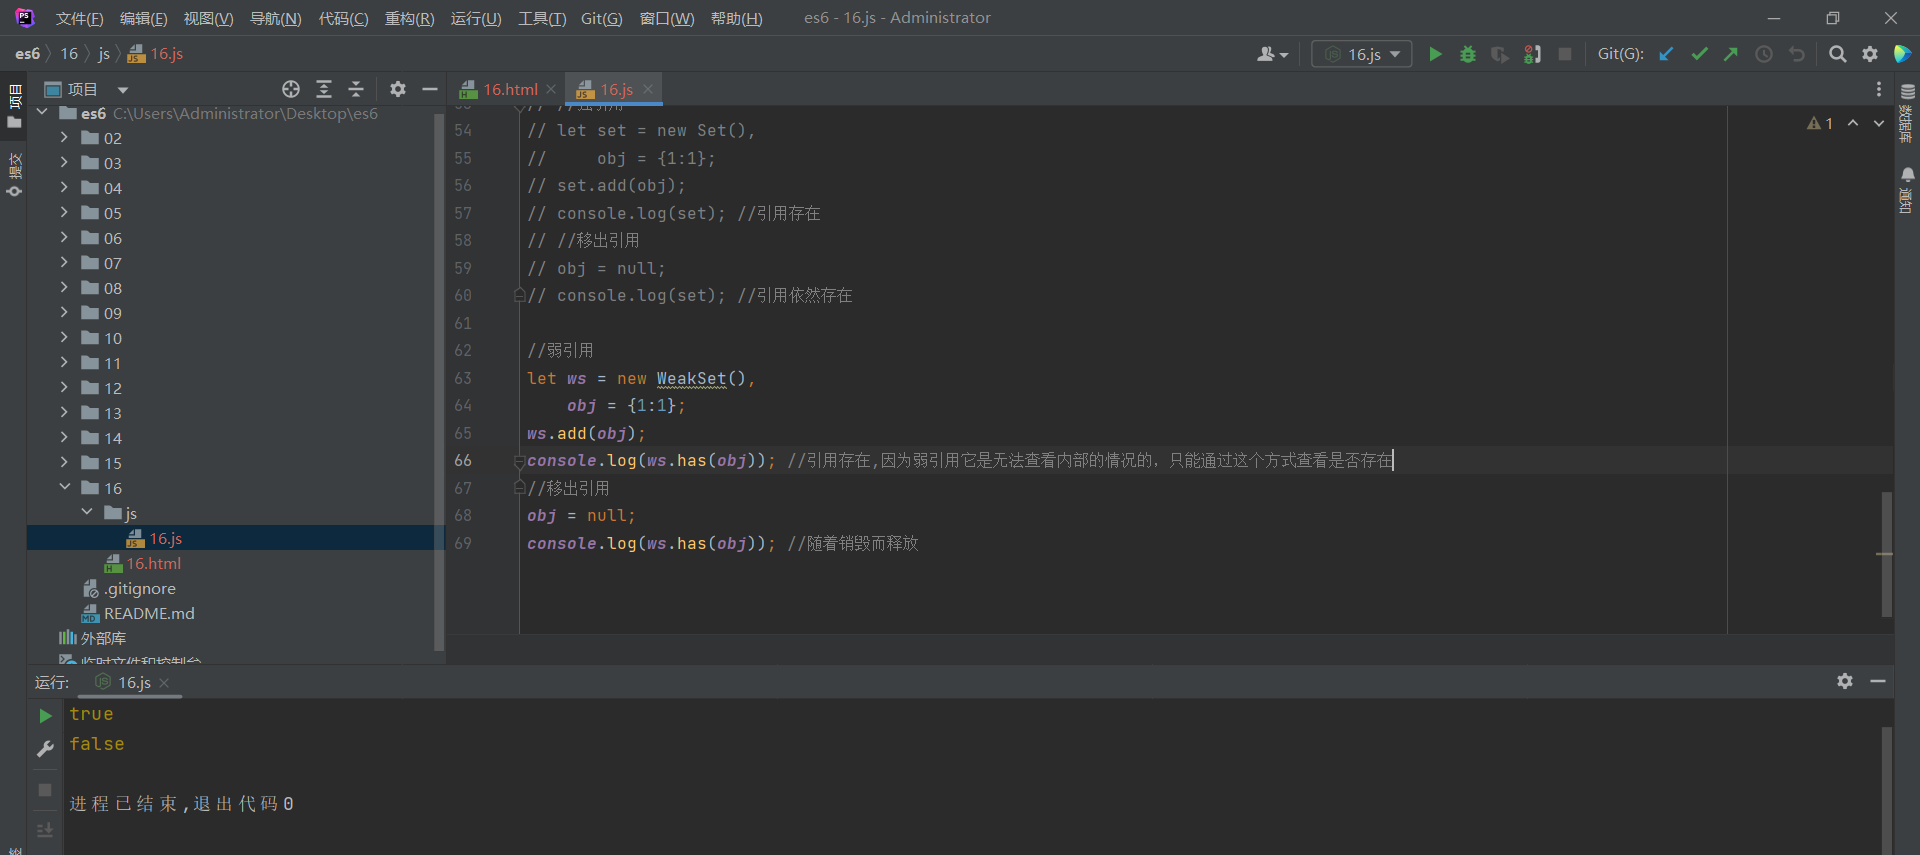Screen dimensions: 1920x855
Task: Close the 16.html editor tab
Action: pyautogui.click(x=551, y=89)
